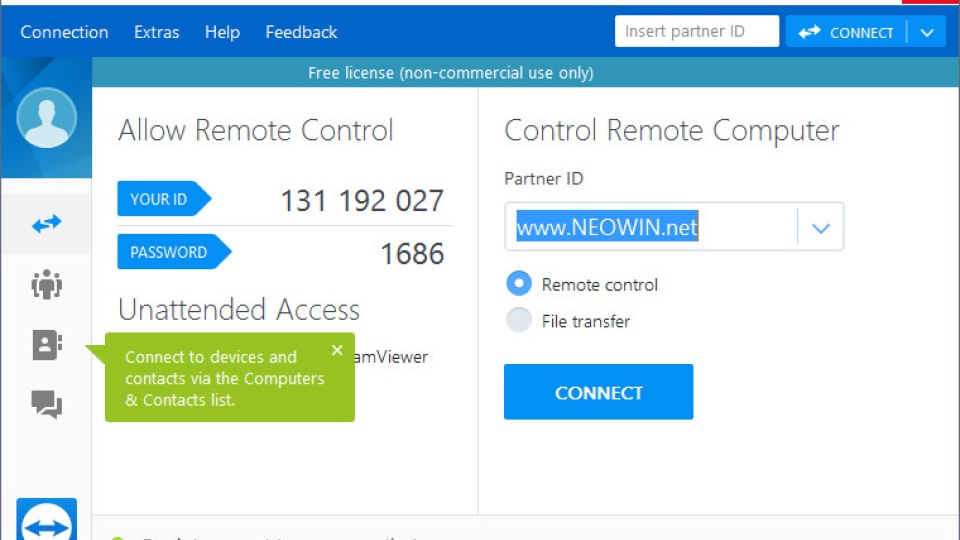Select the Remote Control arrows sidebar icon
The image size is (960, 540).
[46, 225]
